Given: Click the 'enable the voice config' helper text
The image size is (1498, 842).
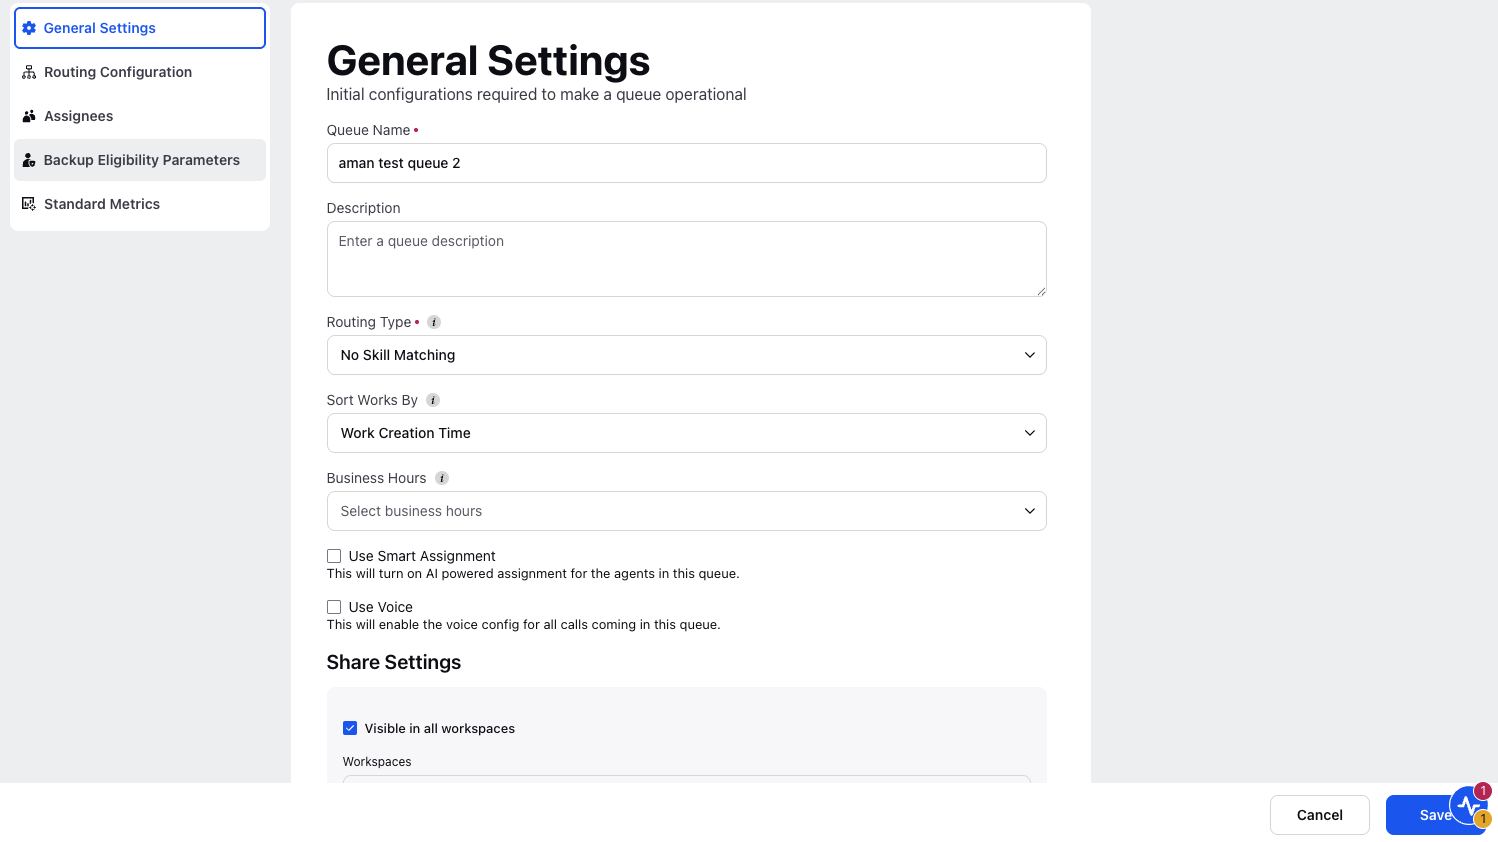Looking at the screenshot, I should 523,625.
